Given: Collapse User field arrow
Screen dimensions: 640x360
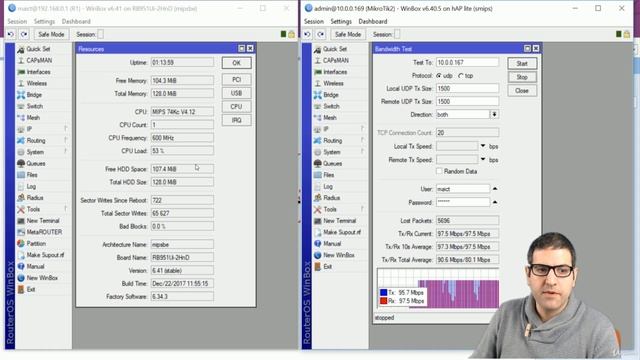Looking at the screenshot, I should coord(495,189).
